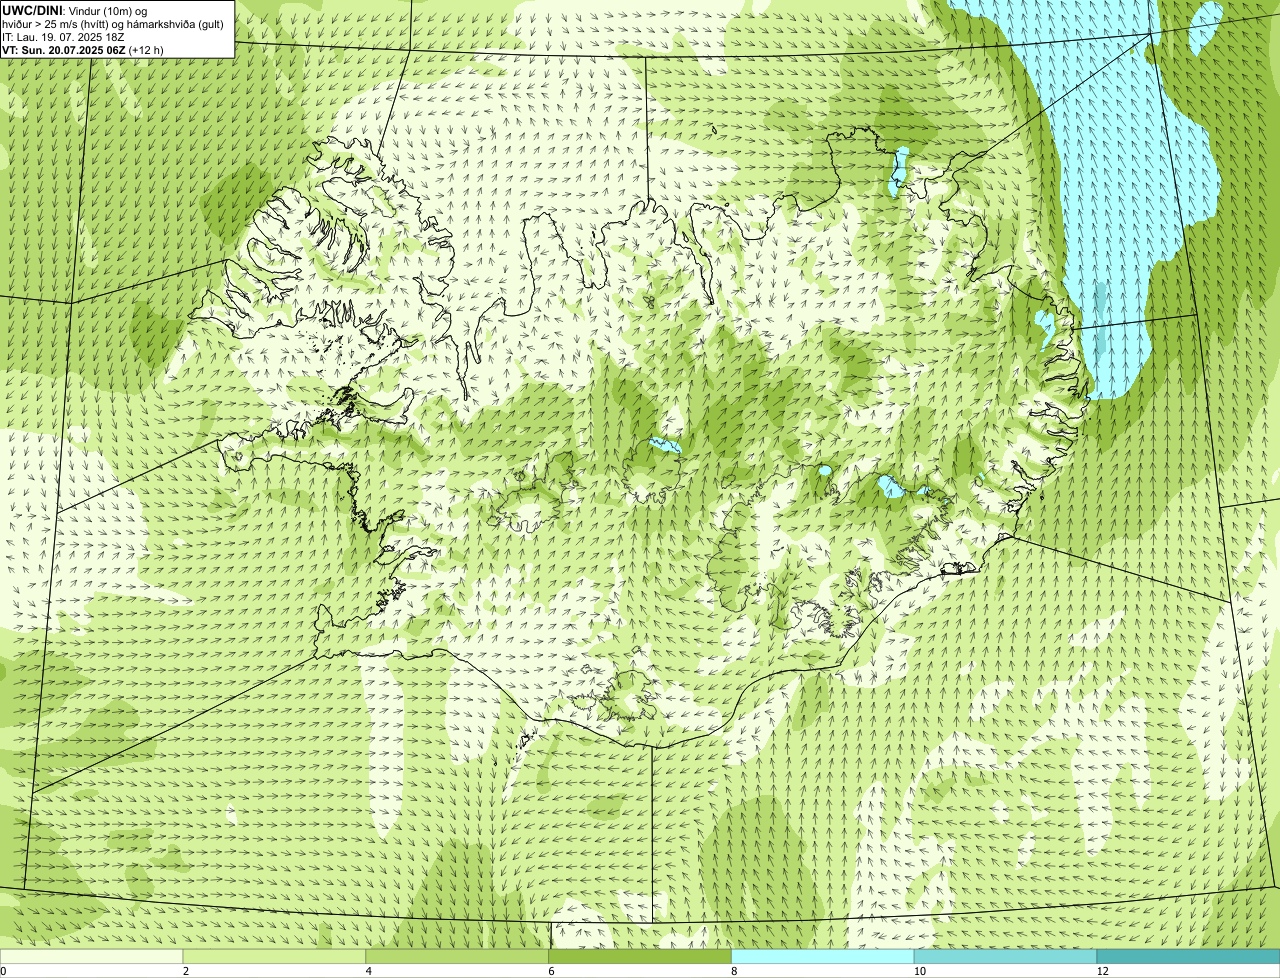Select the "IT: Lau. 19. 07. 2025 18Z" line
Viewport: 1280px width, 978px height.
[64, 37]
